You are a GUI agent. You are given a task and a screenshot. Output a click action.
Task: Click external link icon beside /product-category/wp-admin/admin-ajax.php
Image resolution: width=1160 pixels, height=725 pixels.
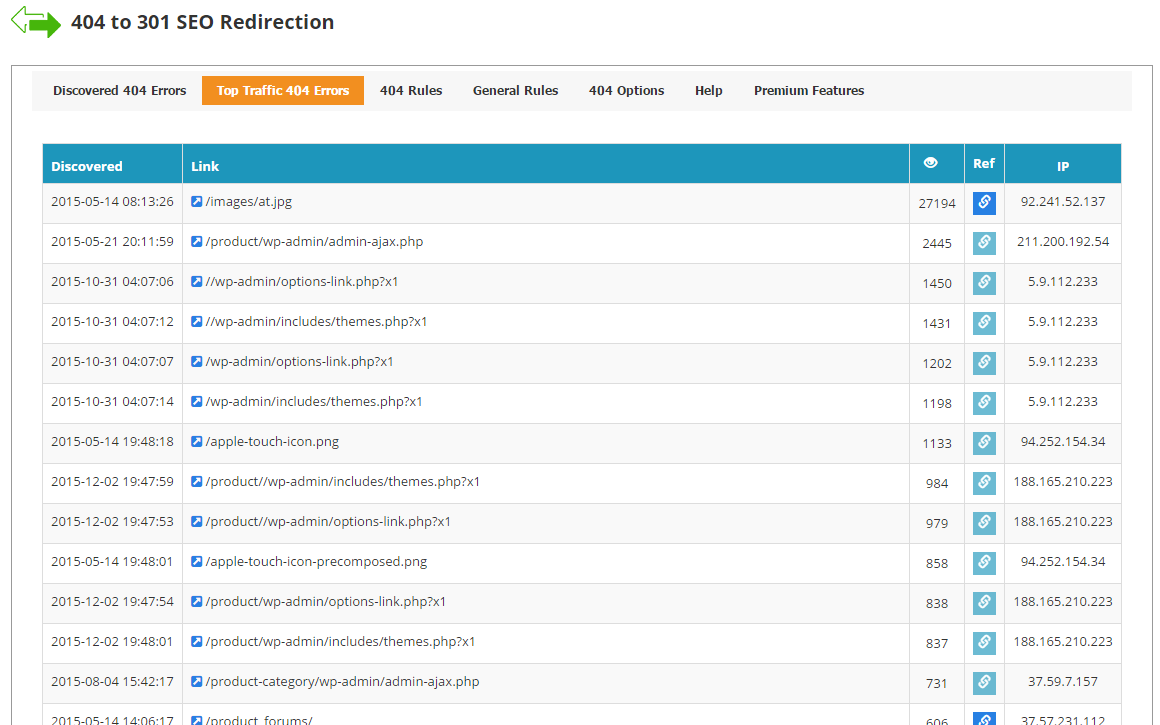point(197,681)
